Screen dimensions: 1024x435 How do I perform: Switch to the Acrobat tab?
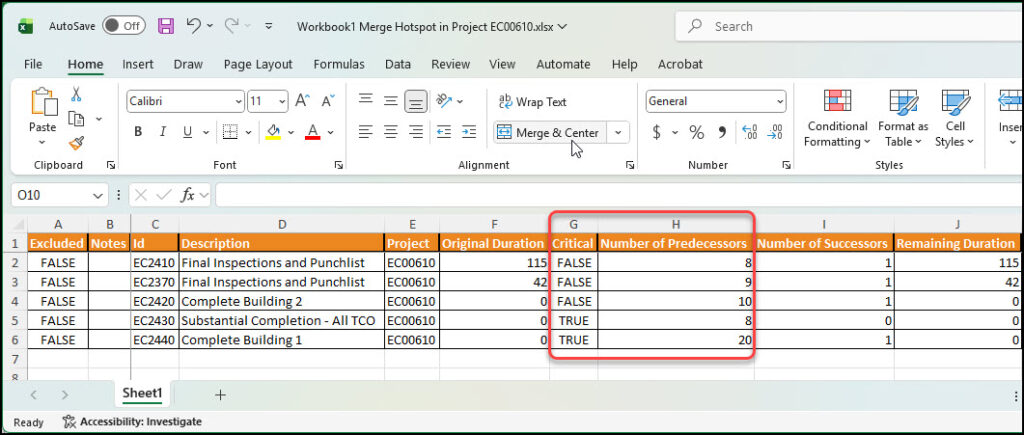click(680, 64)
